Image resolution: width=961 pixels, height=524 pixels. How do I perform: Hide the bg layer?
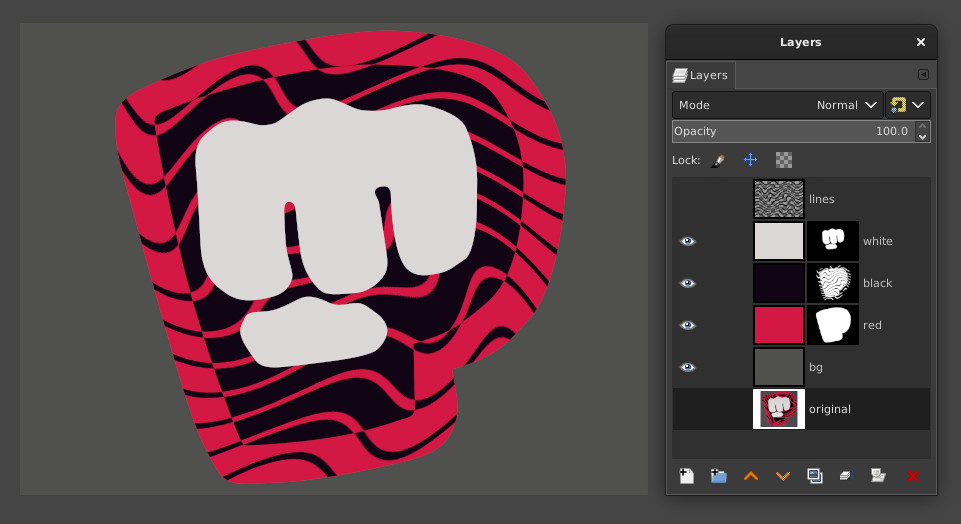click(x=688, y=367)
